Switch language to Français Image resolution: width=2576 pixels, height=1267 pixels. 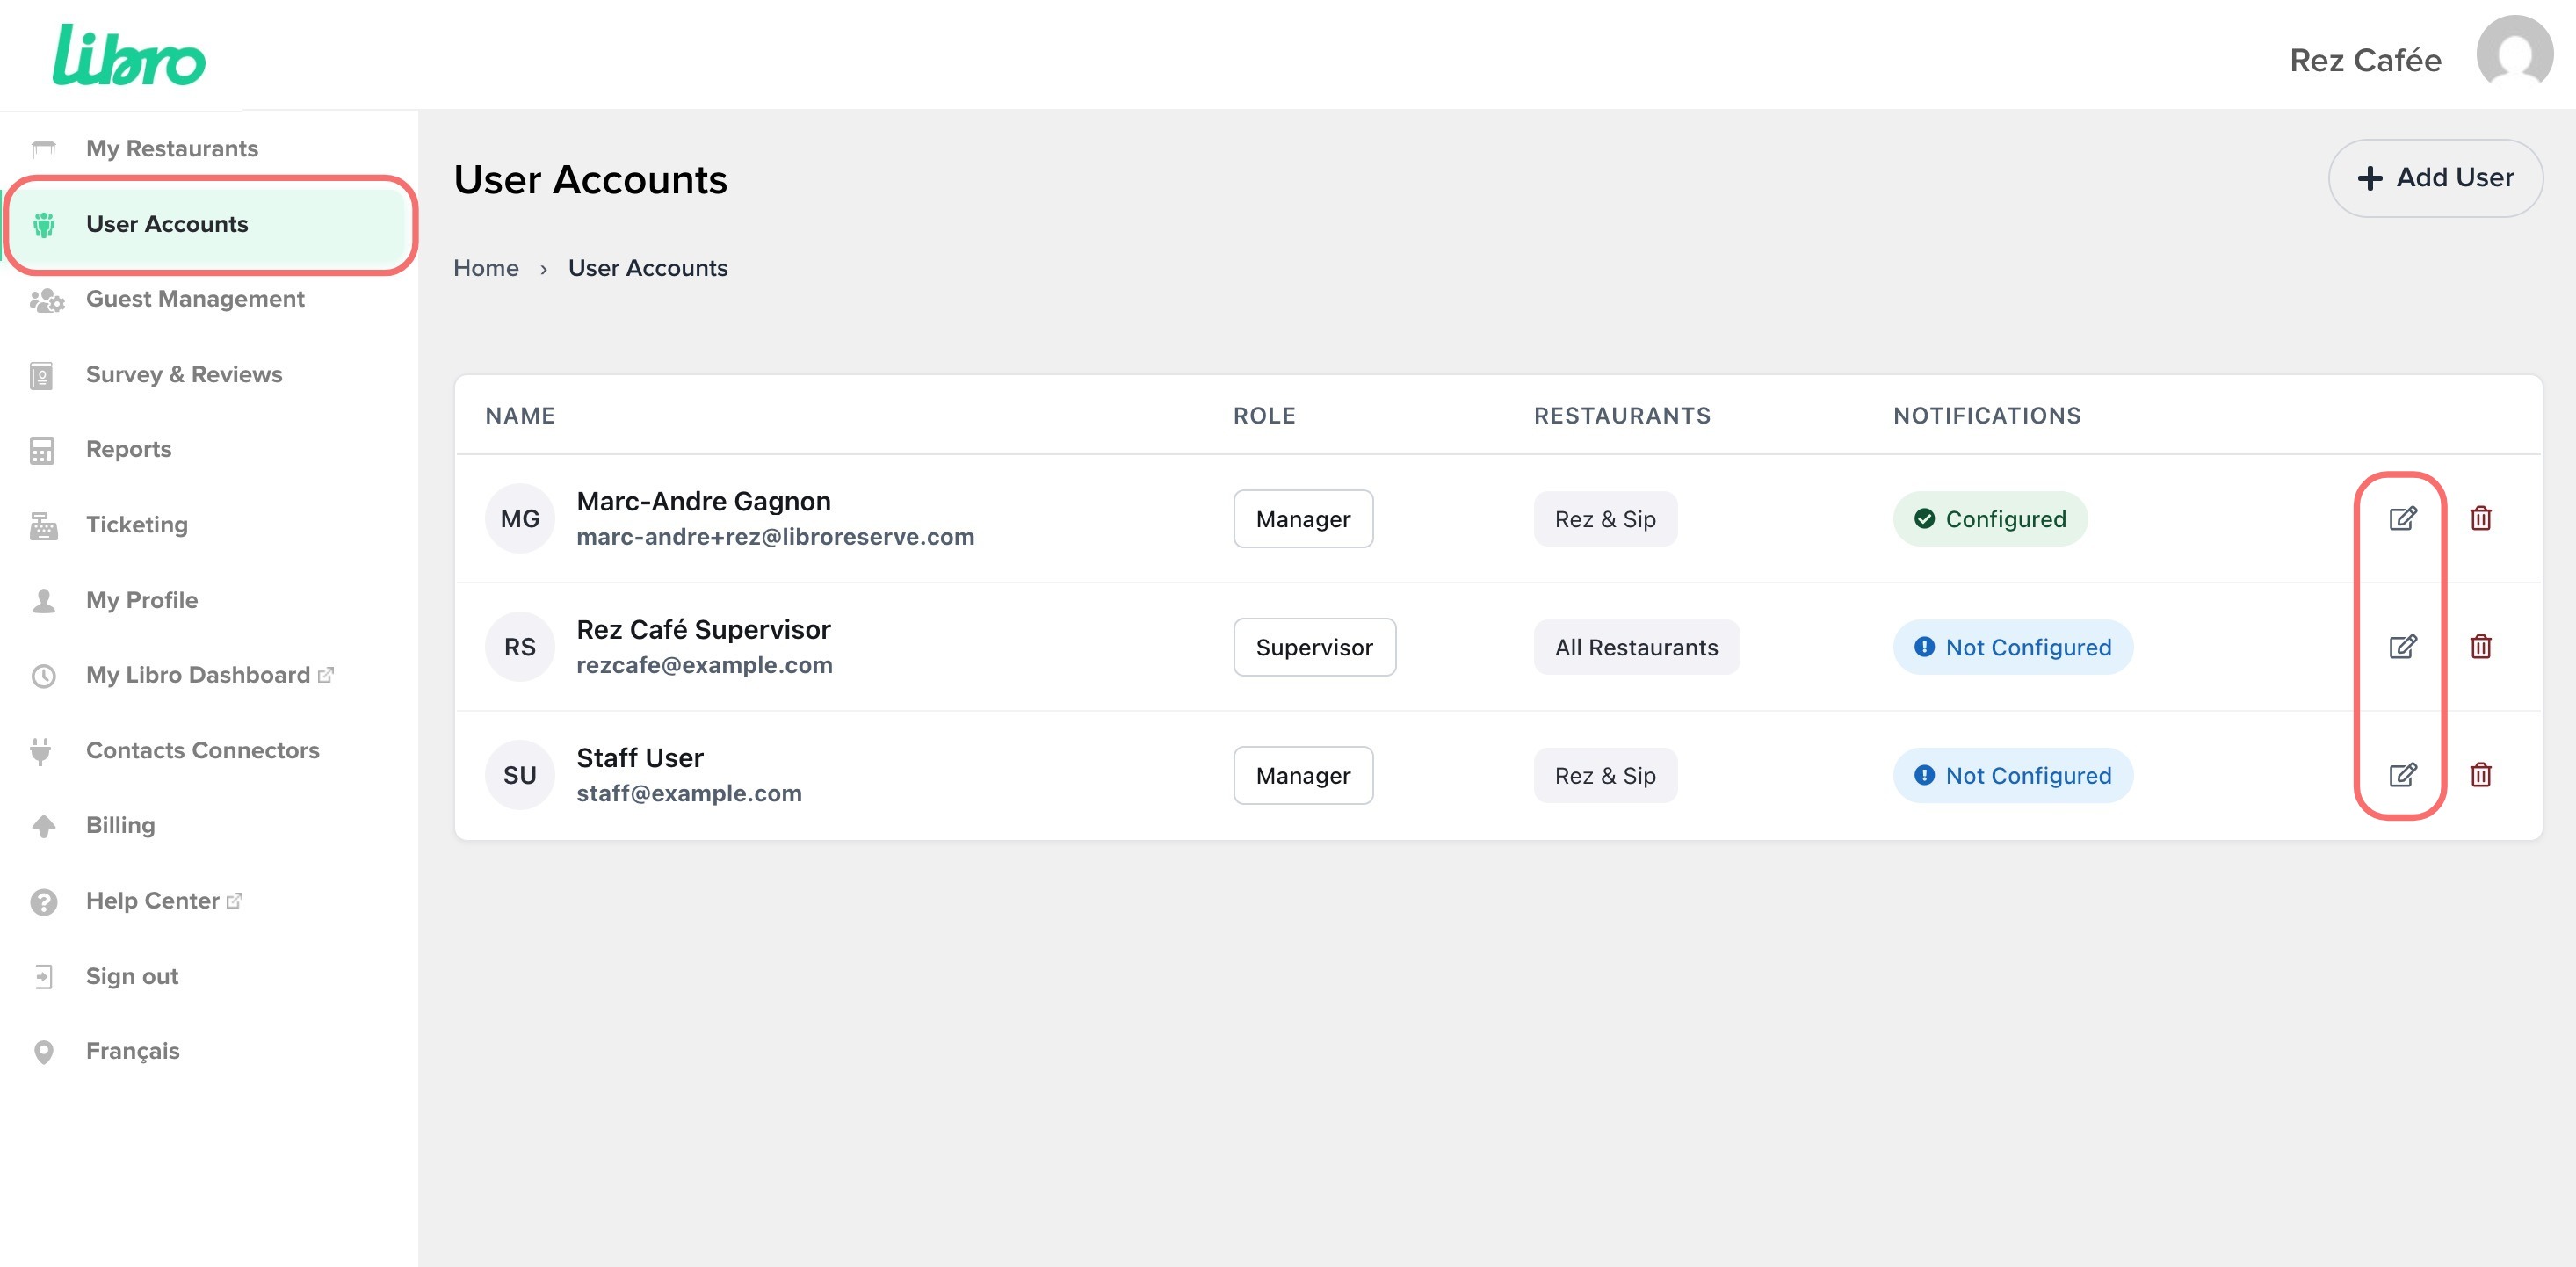point(132,1051)
